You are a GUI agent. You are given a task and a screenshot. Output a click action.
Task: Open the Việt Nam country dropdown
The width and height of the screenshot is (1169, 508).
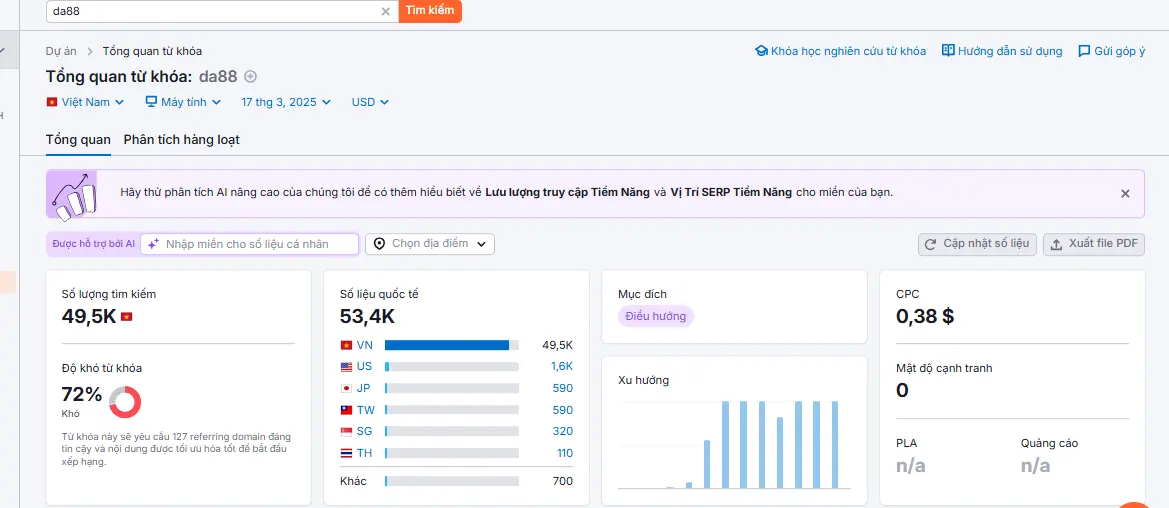pyautogui.click(x=85, y=102)
